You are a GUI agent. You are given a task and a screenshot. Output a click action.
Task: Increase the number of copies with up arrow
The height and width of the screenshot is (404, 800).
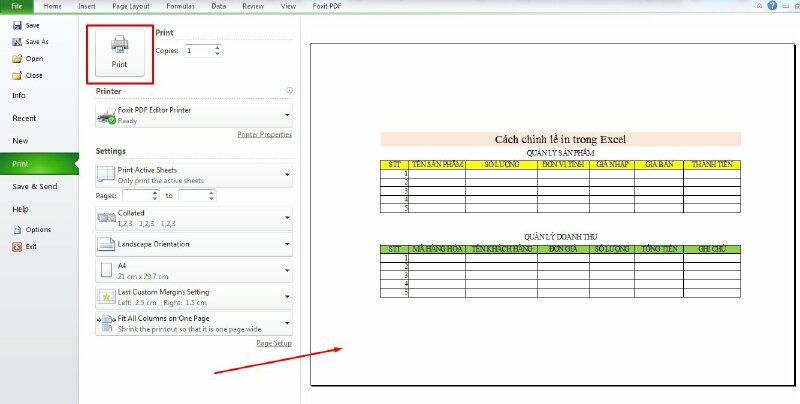click(218, 47)
